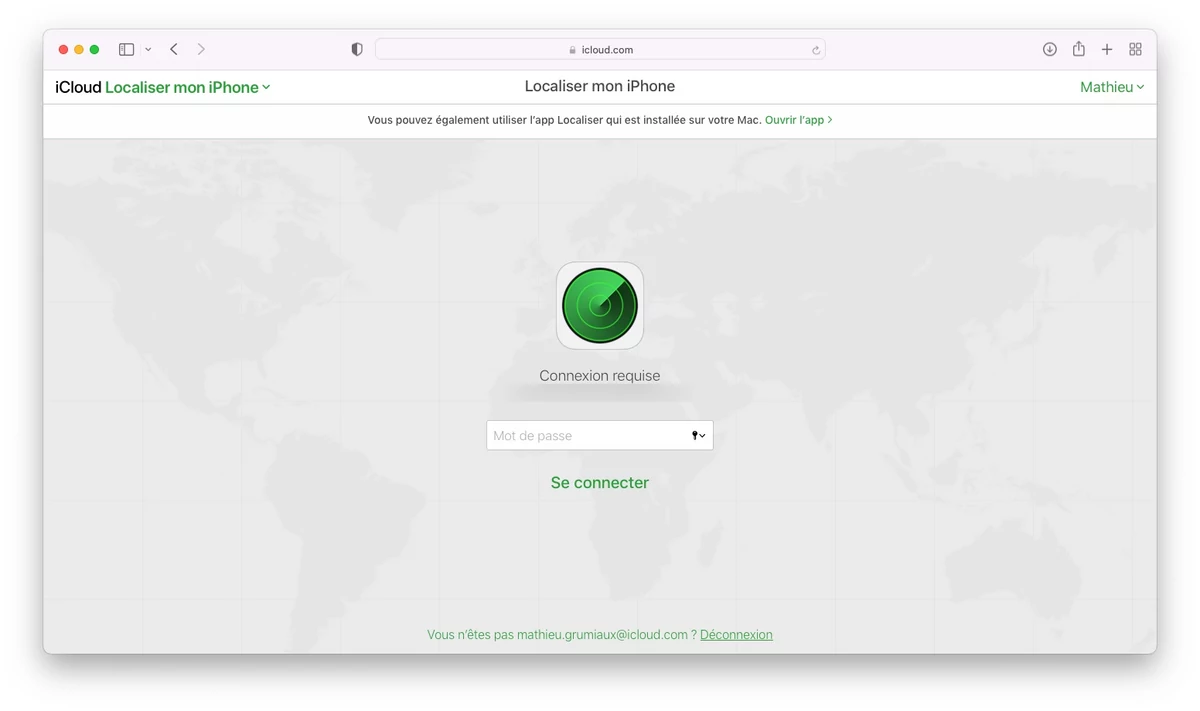This screenshot has height=711, width=1200.
Task: Open the Share menu icon
Action: (x=1079, y=49)
